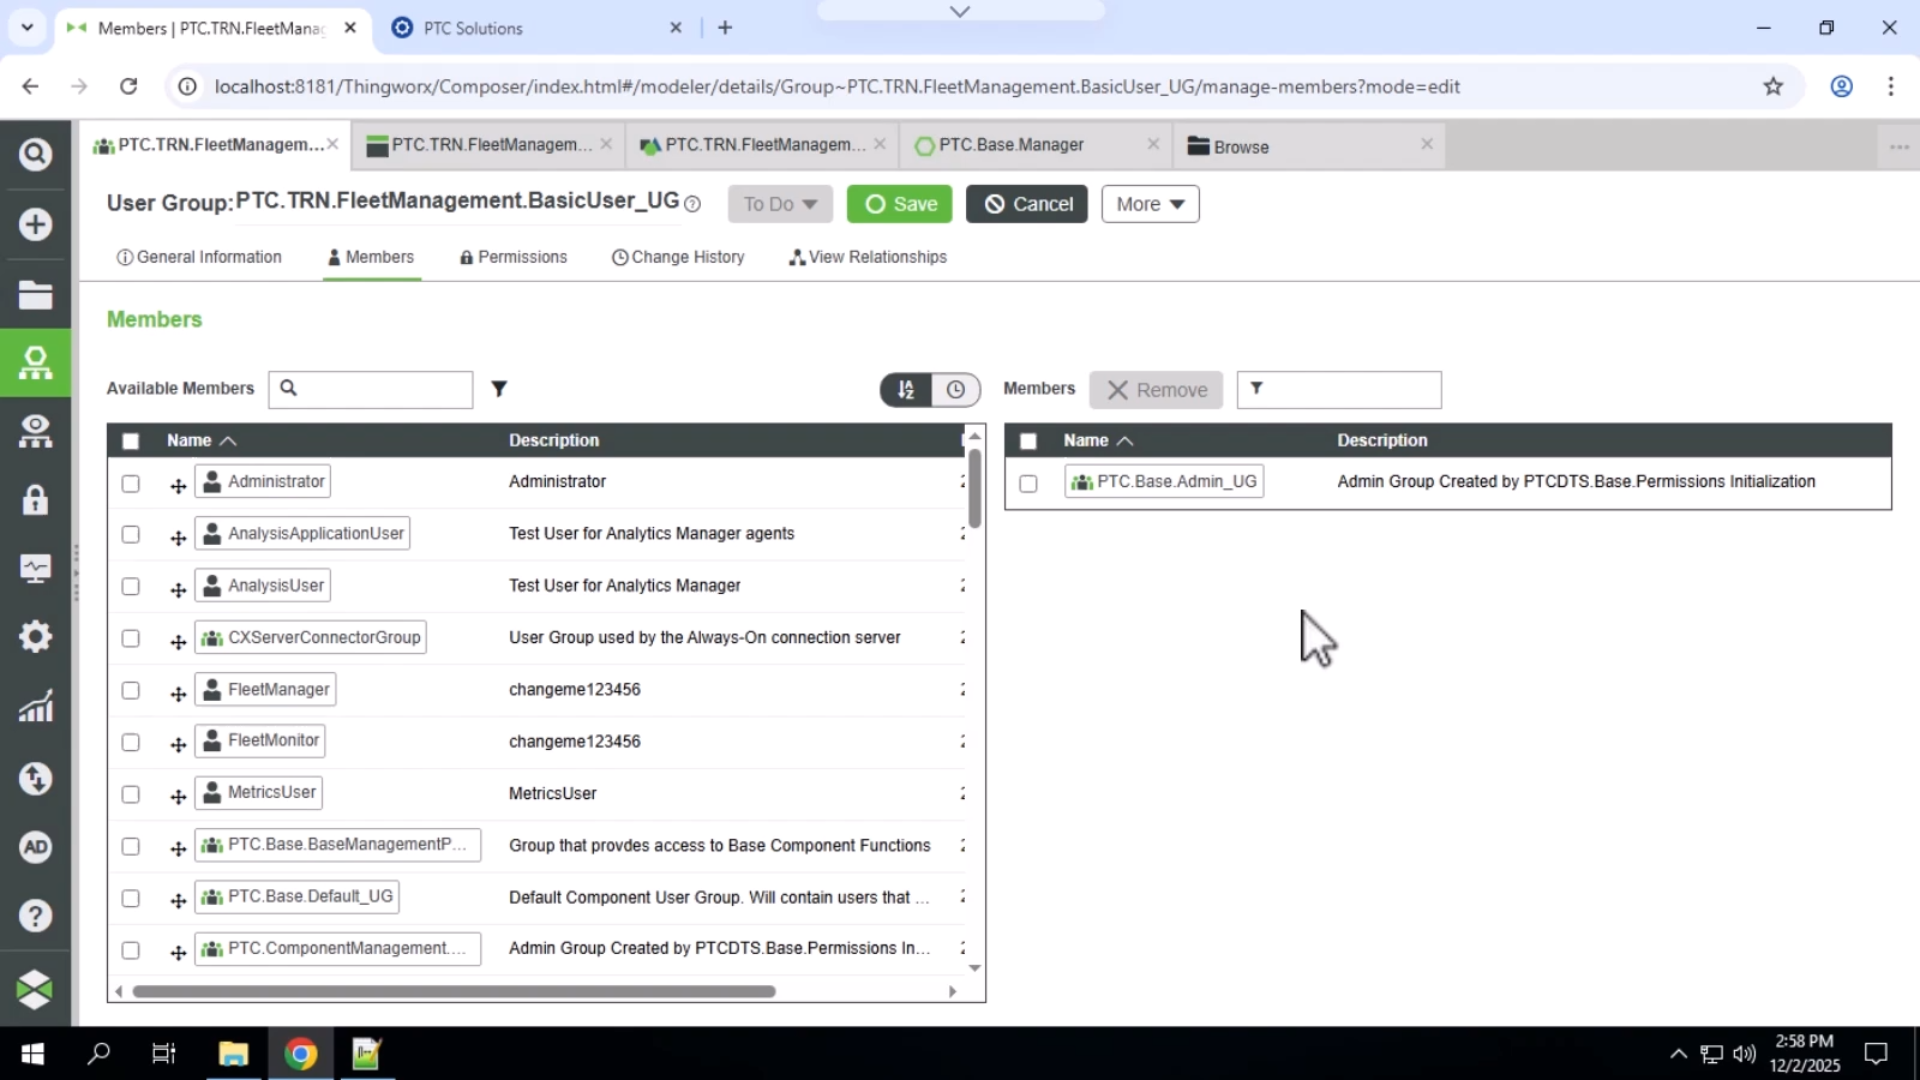Open the search icon in left sidebar

tap(35, 154)
